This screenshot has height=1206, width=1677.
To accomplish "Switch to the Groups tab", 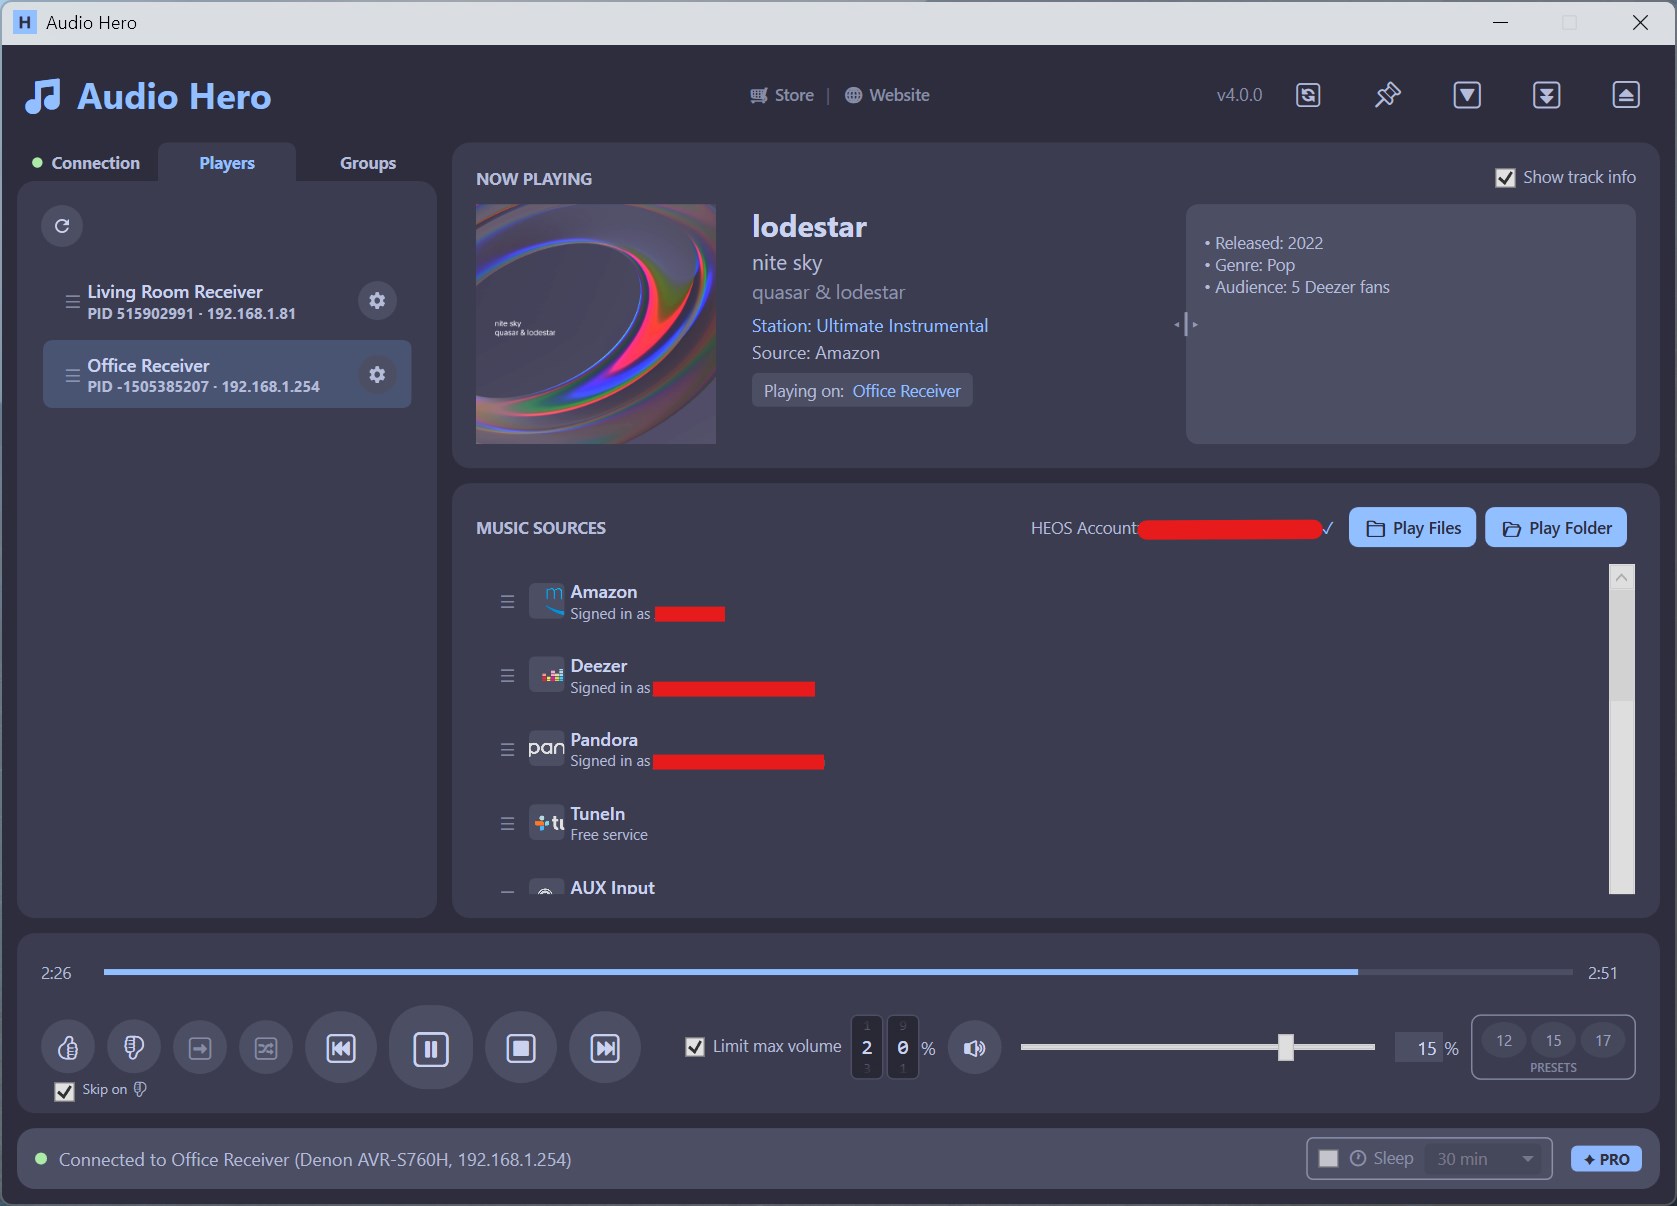I will [368, 163].
